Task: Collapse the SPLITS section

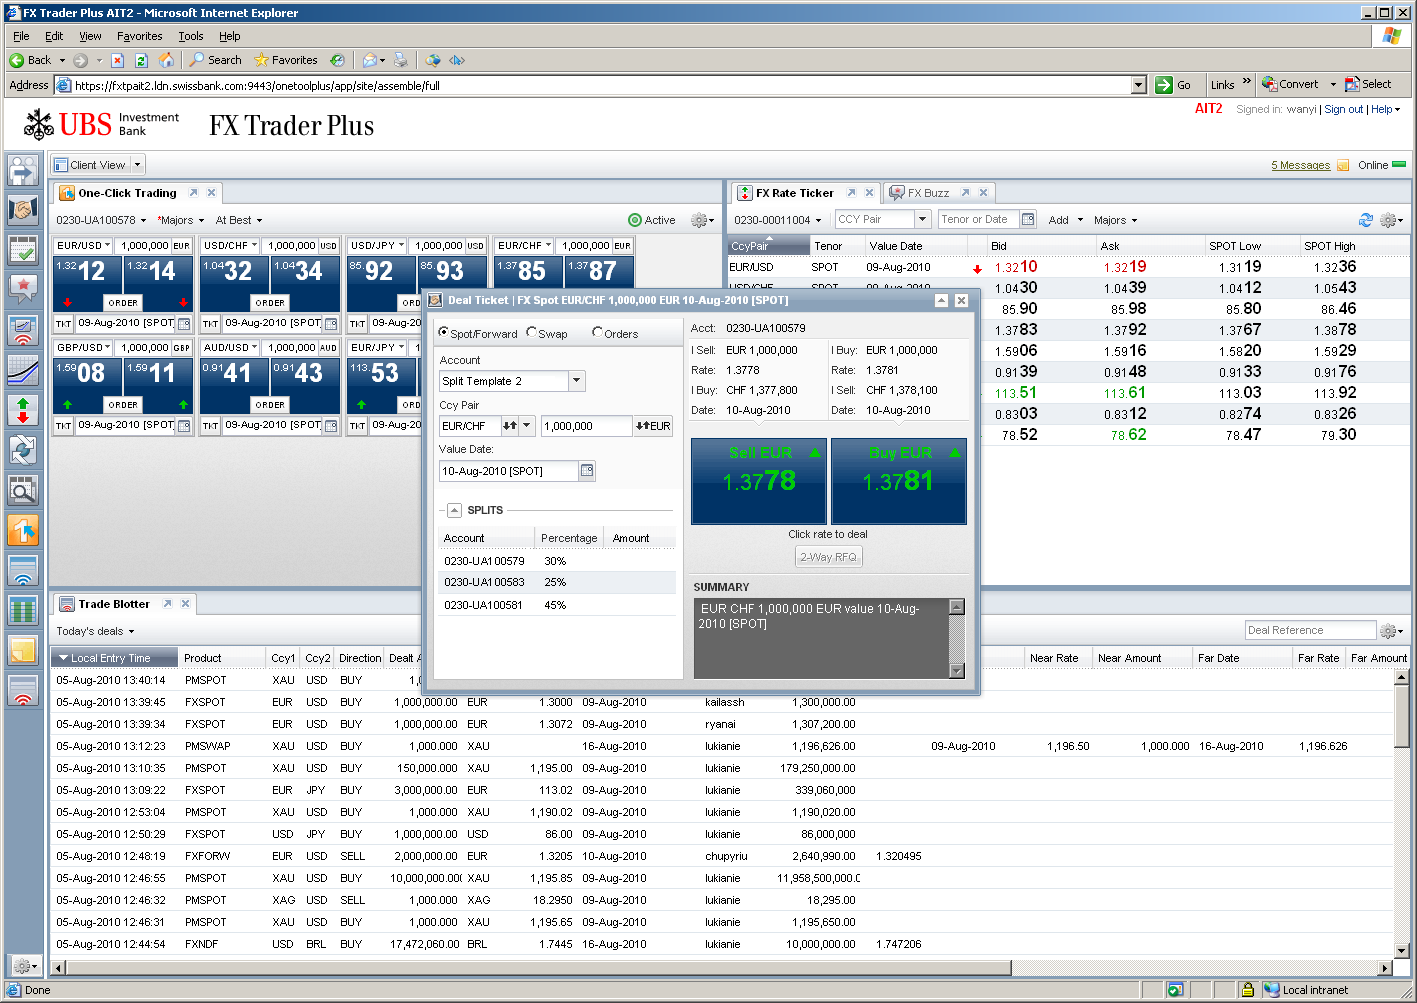Action: pyautogui.click(x=454, y=510)
